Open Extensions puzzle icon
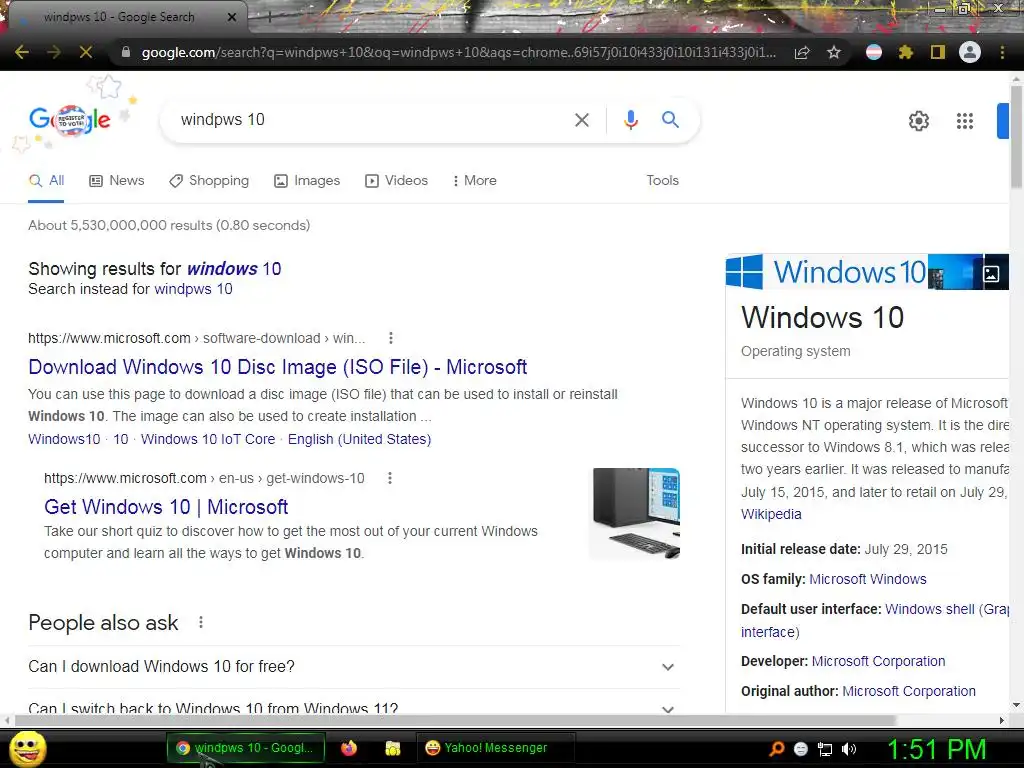1024x768 pixels. 906,52
